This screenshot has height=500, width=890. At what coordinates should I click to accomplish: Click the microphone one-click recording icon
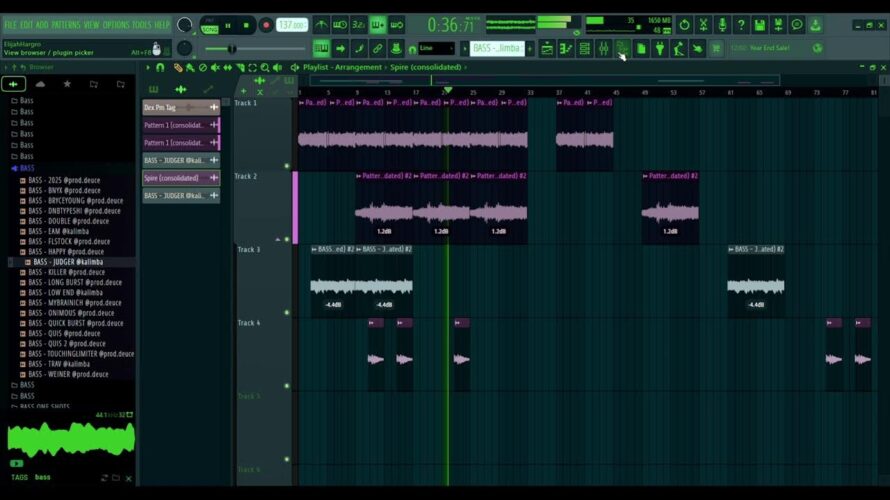pos(722,25)
